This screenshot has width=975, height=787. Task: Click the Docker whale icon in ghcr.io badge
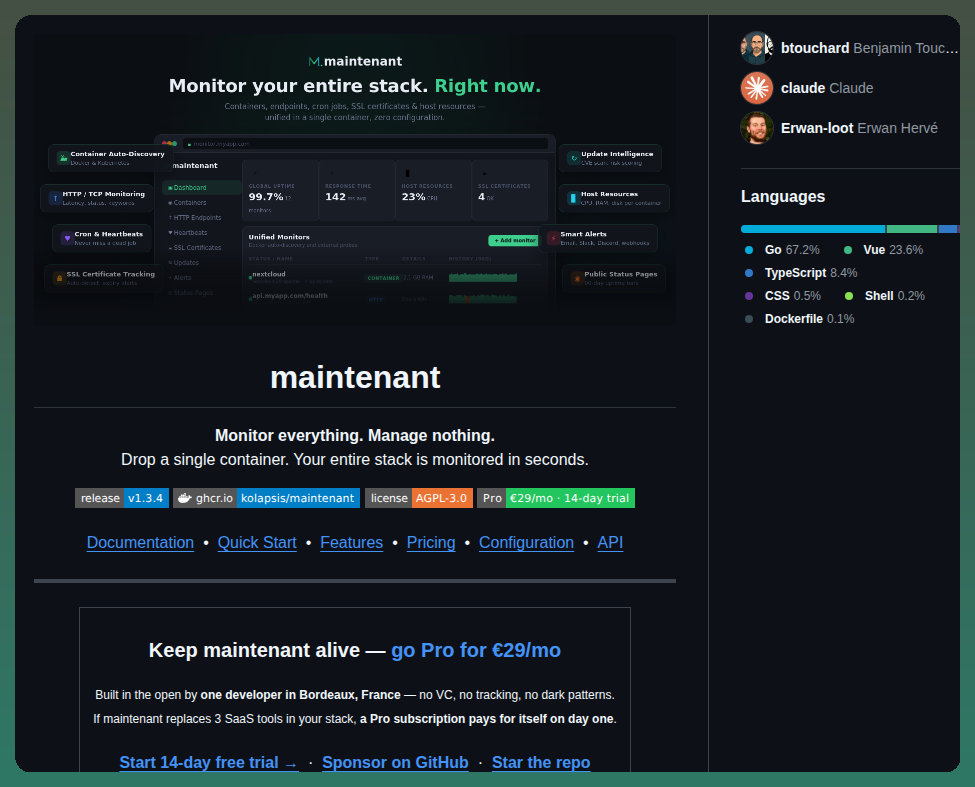(185, 498)
